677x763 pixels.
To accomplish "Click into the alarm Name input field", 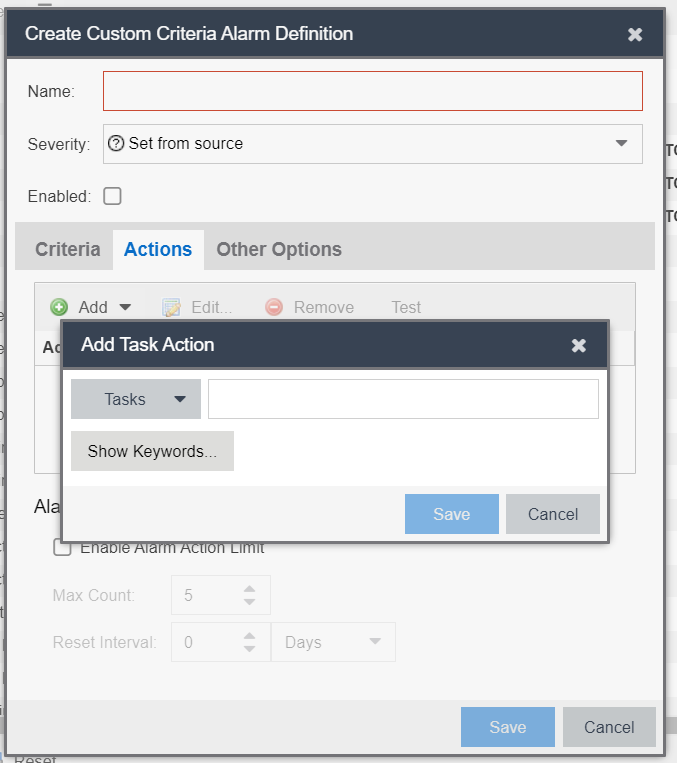I will pyautogui.click(x=372, y=91).
